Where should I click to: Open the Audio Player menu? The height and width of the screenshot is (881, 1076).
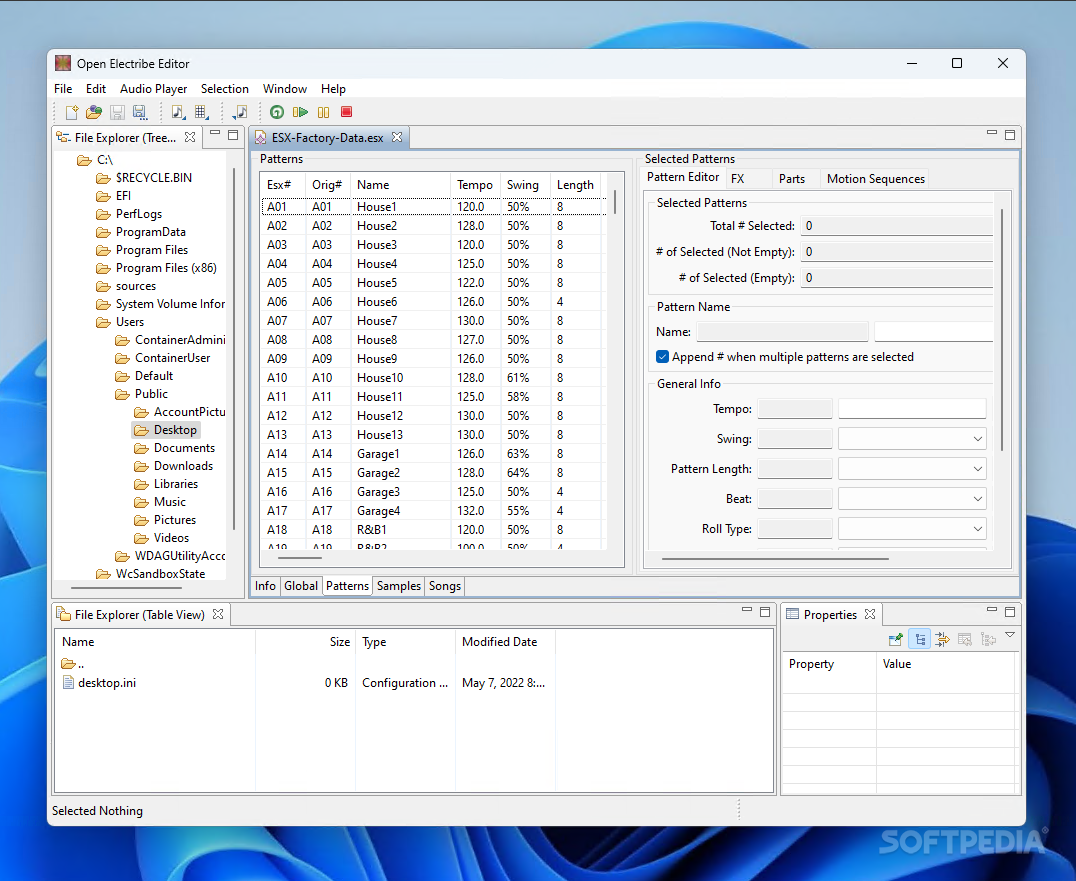(153, 89)
